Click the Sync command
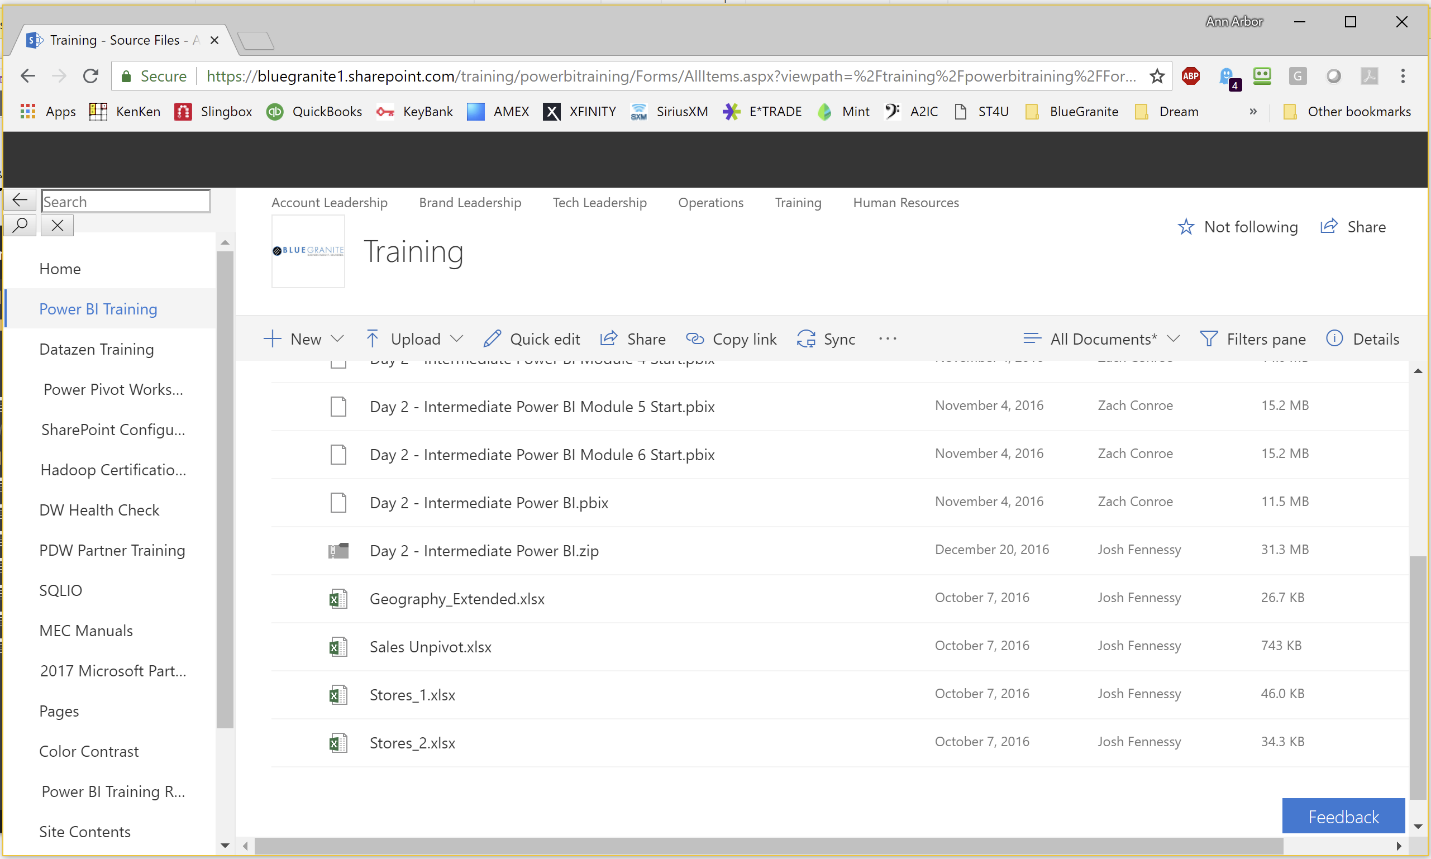The image size is (1431, 859). click(x=826, y=339)
